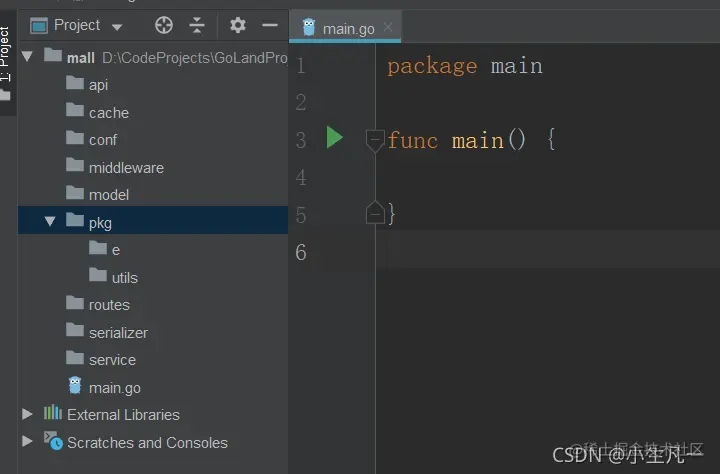The width and height of the screenshot is (720, 474).
Task: Click the main function name on line 3
Action: [478, 141]
